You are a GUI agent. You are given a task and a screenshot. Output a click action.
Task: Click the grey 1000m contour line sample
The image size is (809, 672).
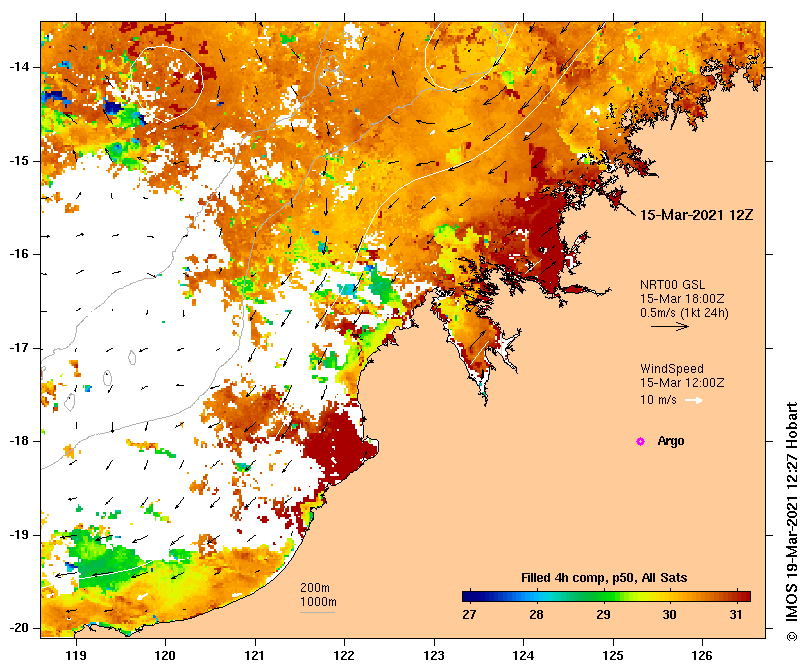click(317, 613)
